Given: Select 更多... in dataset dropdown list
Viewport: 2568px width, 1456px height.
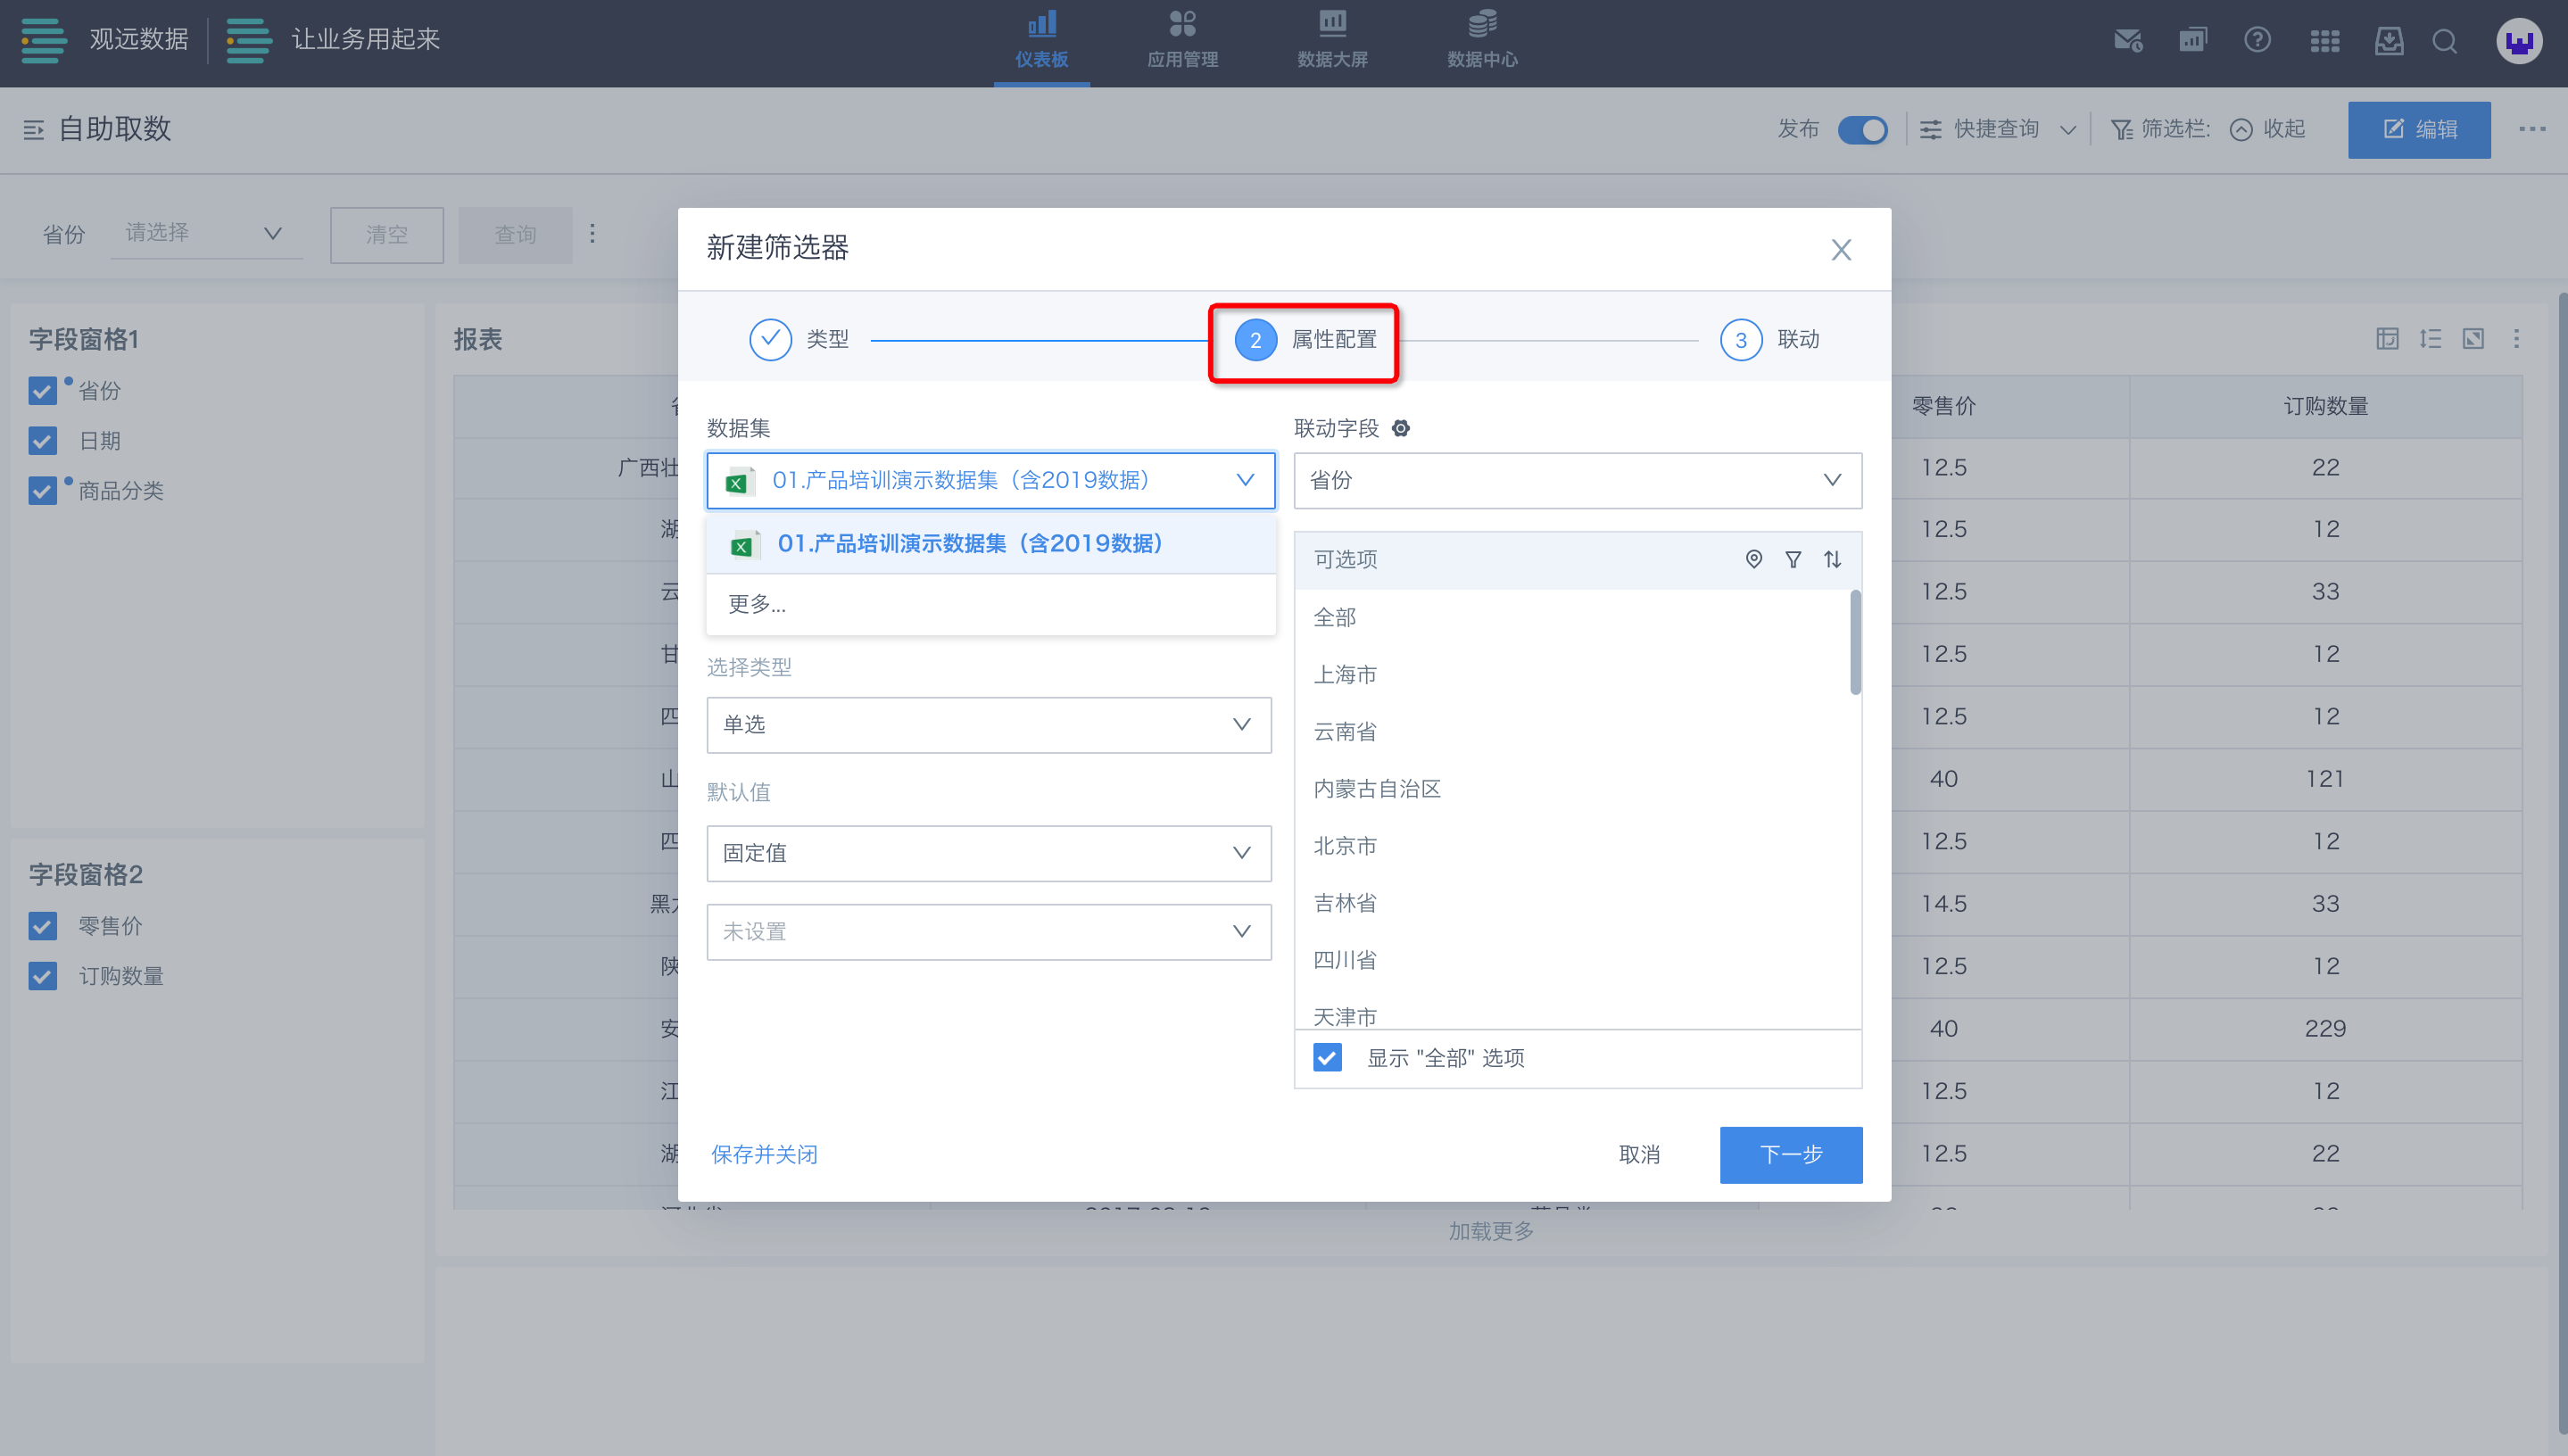Looking at the screenshot, I should (x=757, y=604).
